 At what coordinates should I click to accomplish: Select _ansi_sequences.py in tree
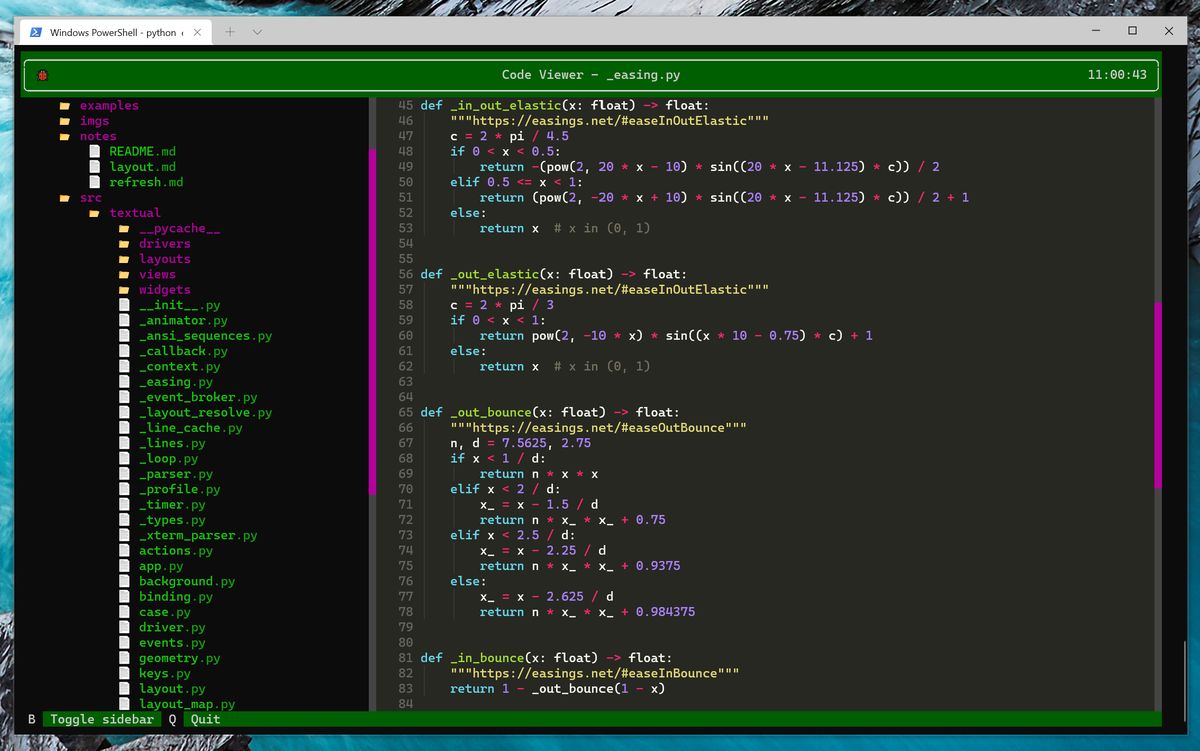click(x=205, y=336)
